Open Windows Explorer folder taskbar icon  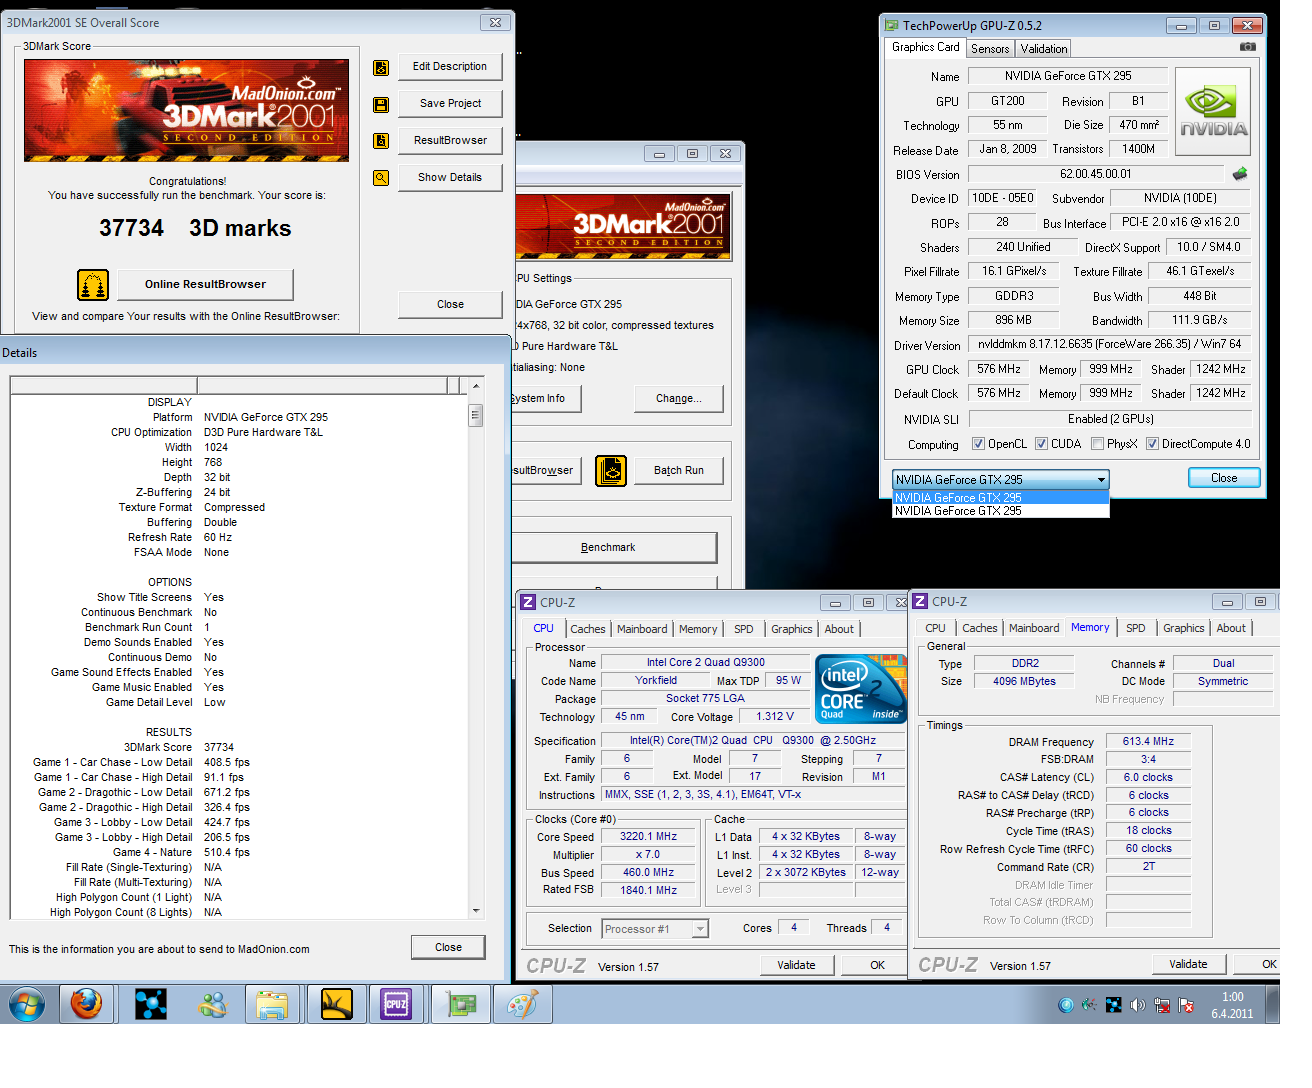pyautogui.click(x=272, y=1004)
